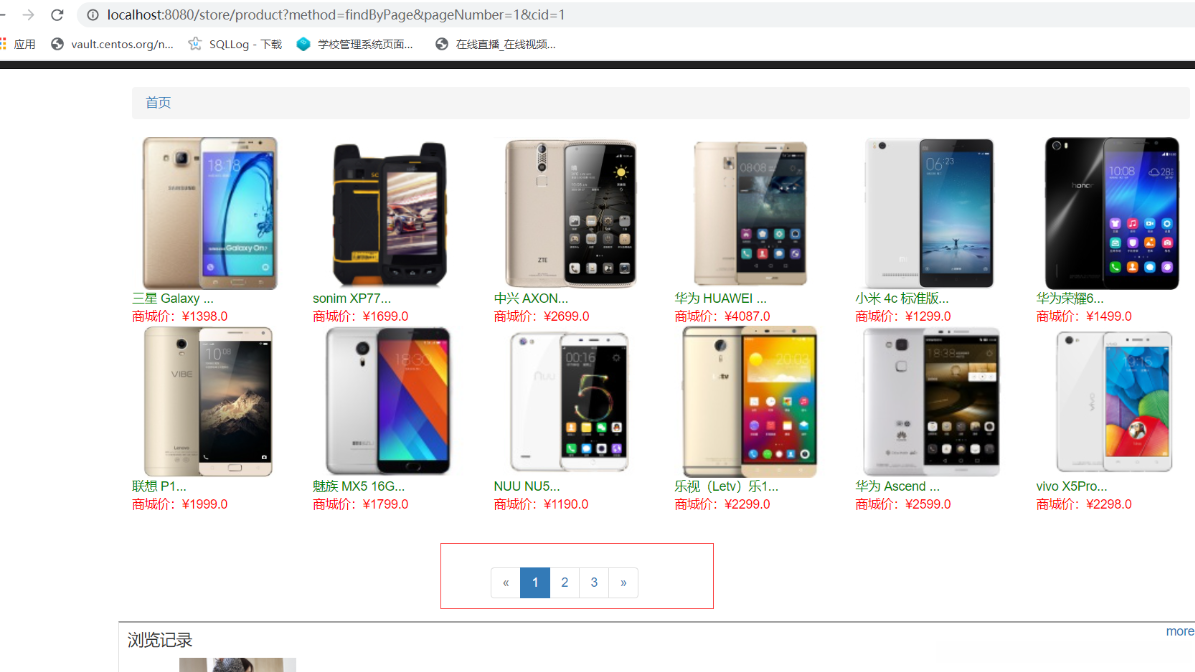Image resolution: width=1195 pixels, height=672 pixels.
Task: Open the 学校管理系统页面 bookmark
Action: [x=355, y=44]
